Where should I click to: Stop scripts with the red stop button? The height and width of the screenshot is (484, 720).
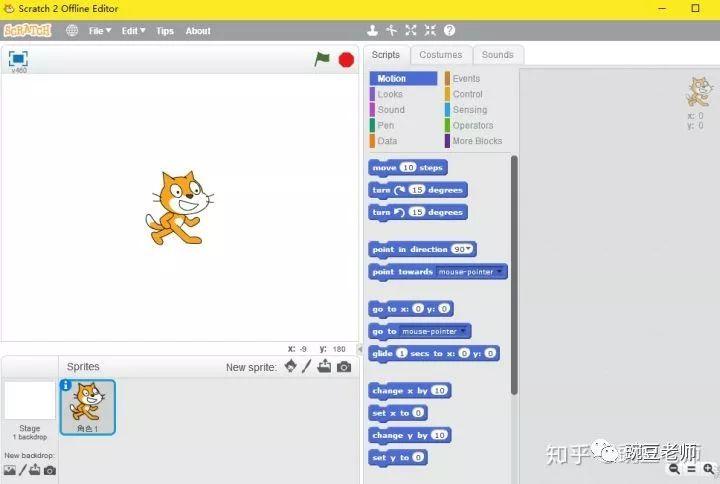click(346, 60)
